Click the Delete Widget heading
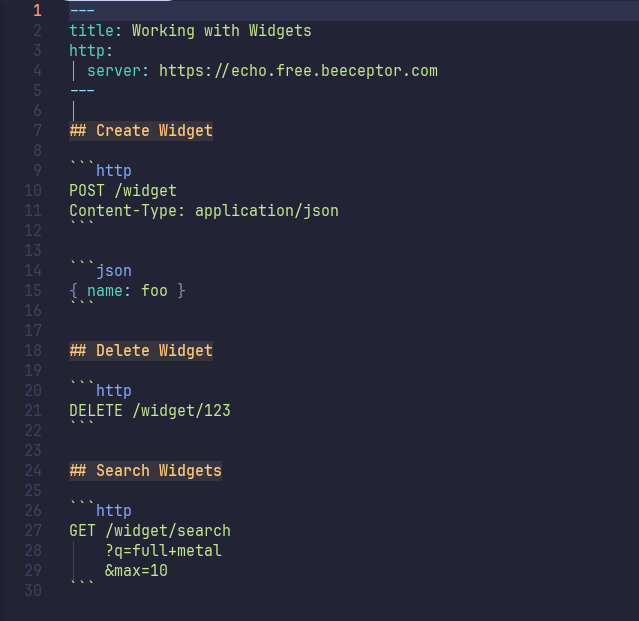639x621 pixels. [141, 351]
